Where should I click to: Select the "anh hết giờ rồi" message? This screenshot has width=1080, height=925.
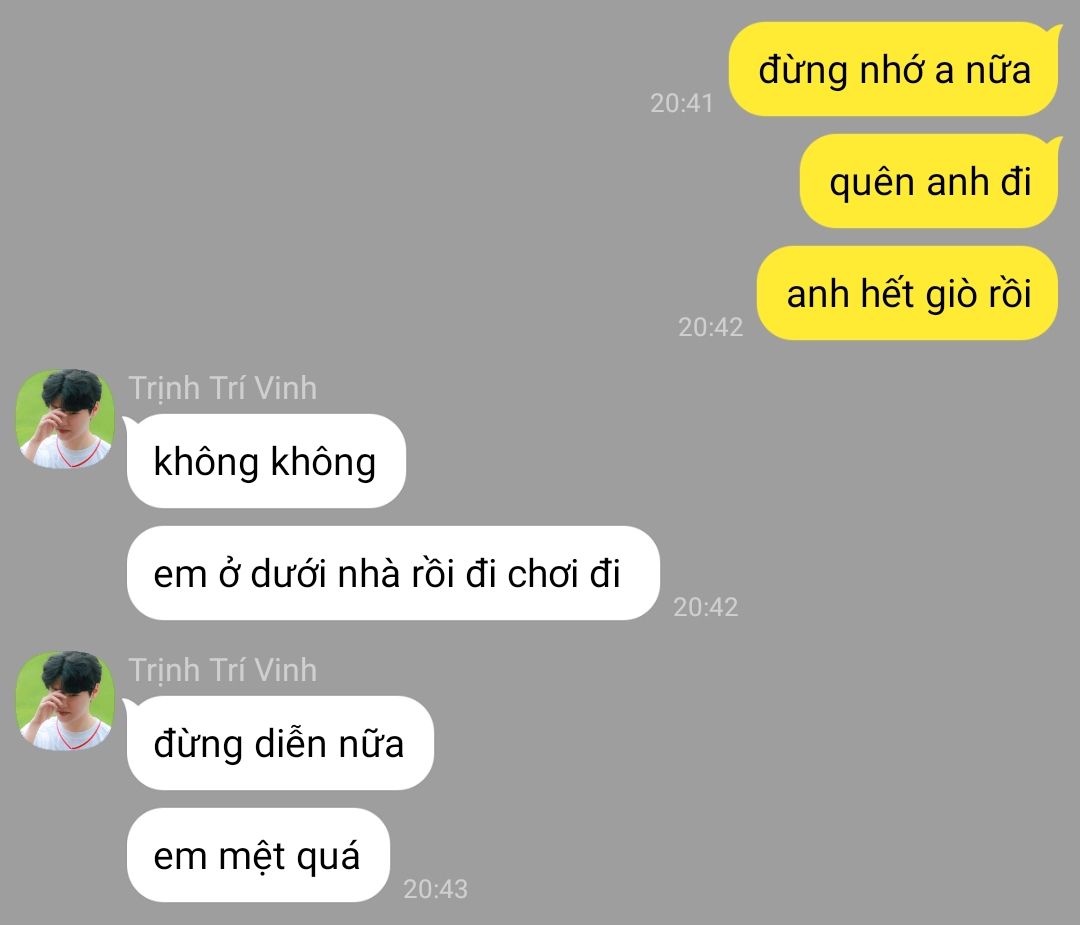point(908,293)
